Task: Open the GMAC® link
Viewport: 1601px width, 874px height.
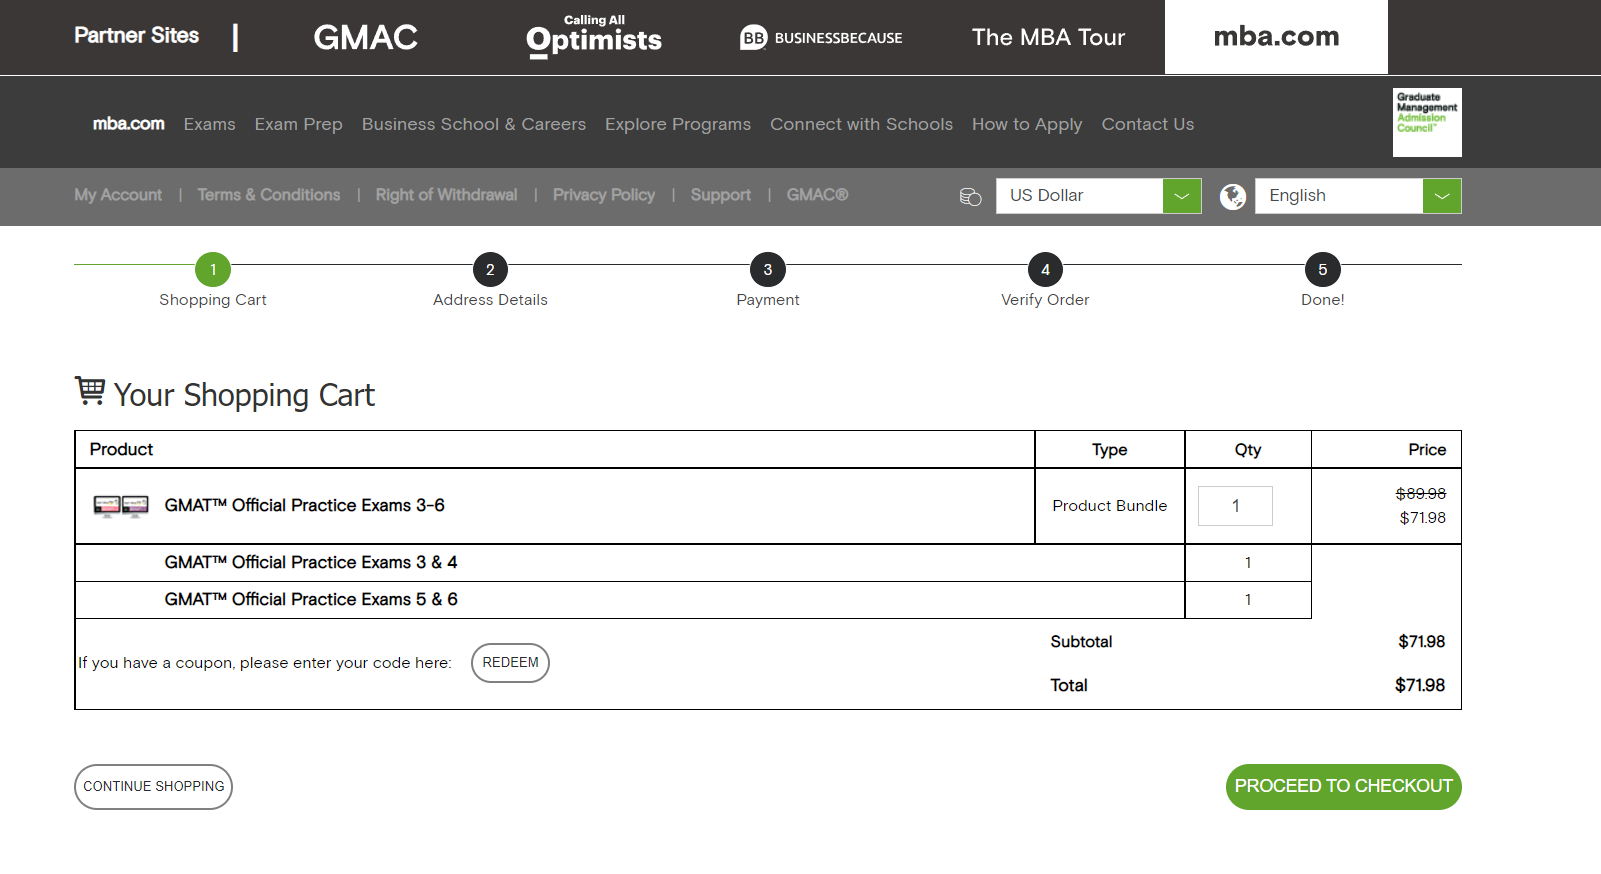Action: [817, 195]
